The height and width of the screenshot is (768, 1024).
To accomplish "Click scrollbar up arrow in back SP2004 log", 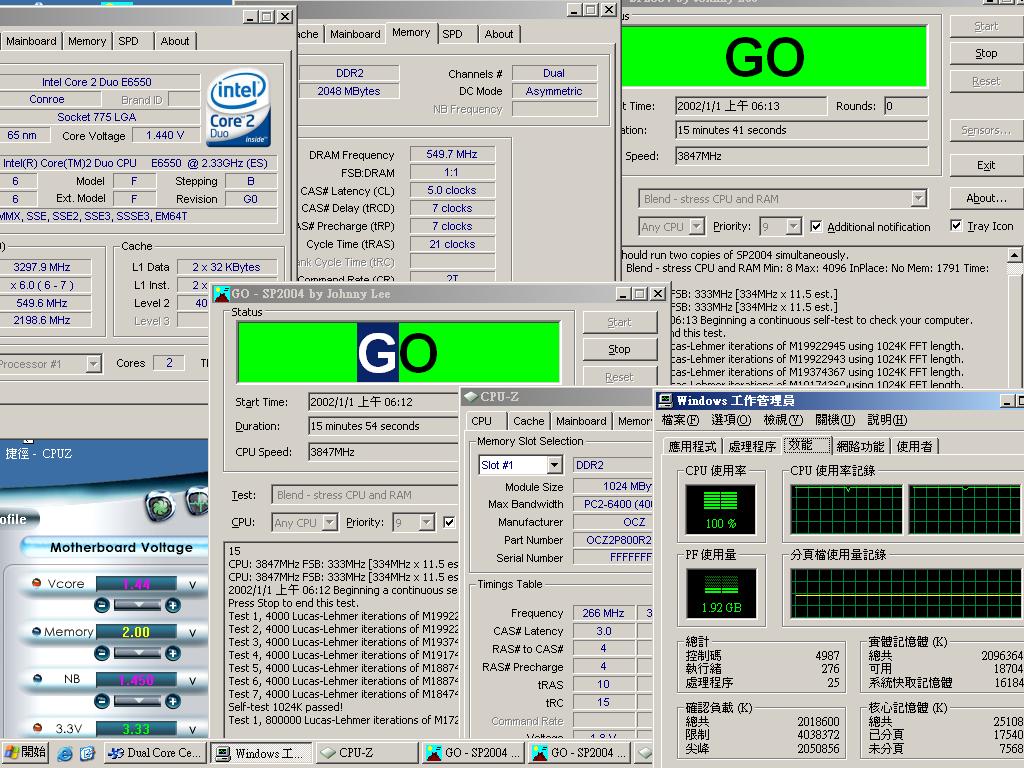I will click(x=1015, y=255).
